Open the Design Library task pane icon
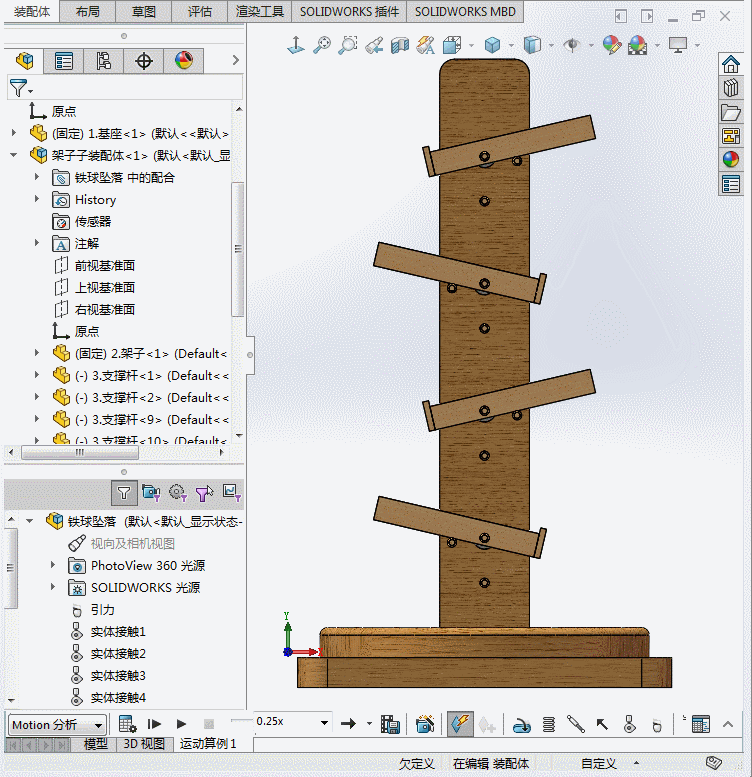The width and height of the screenshot is (752, 777). [x=731, y=88]
